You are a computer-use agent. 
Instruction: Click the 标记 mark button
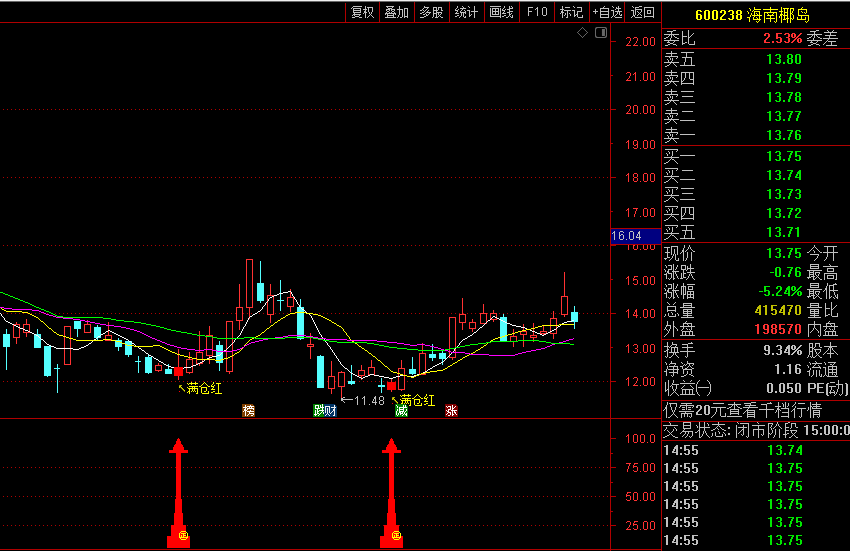pyautogui.click(x=571, y=12)
